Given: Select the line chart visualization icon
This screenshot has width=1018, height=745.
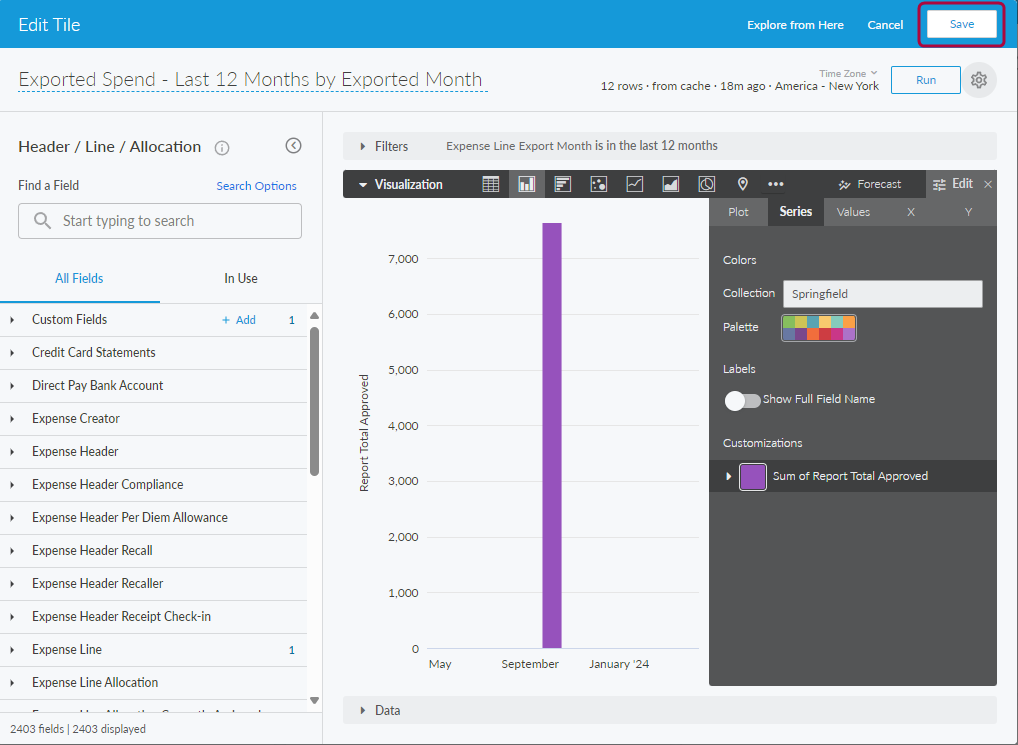Looking at the screenshot, I should [635, 184].
